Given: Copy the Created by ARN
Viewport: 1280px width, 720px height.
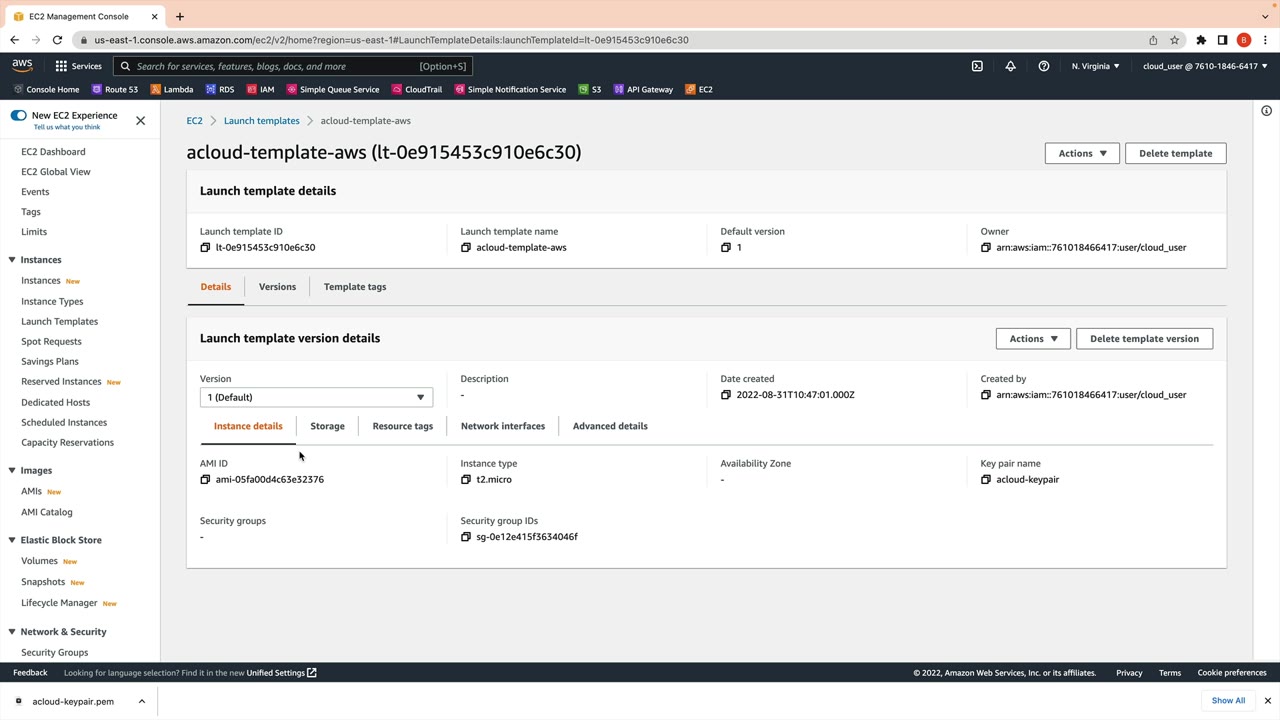Looking at the screenshot, I should coord(986,395).
